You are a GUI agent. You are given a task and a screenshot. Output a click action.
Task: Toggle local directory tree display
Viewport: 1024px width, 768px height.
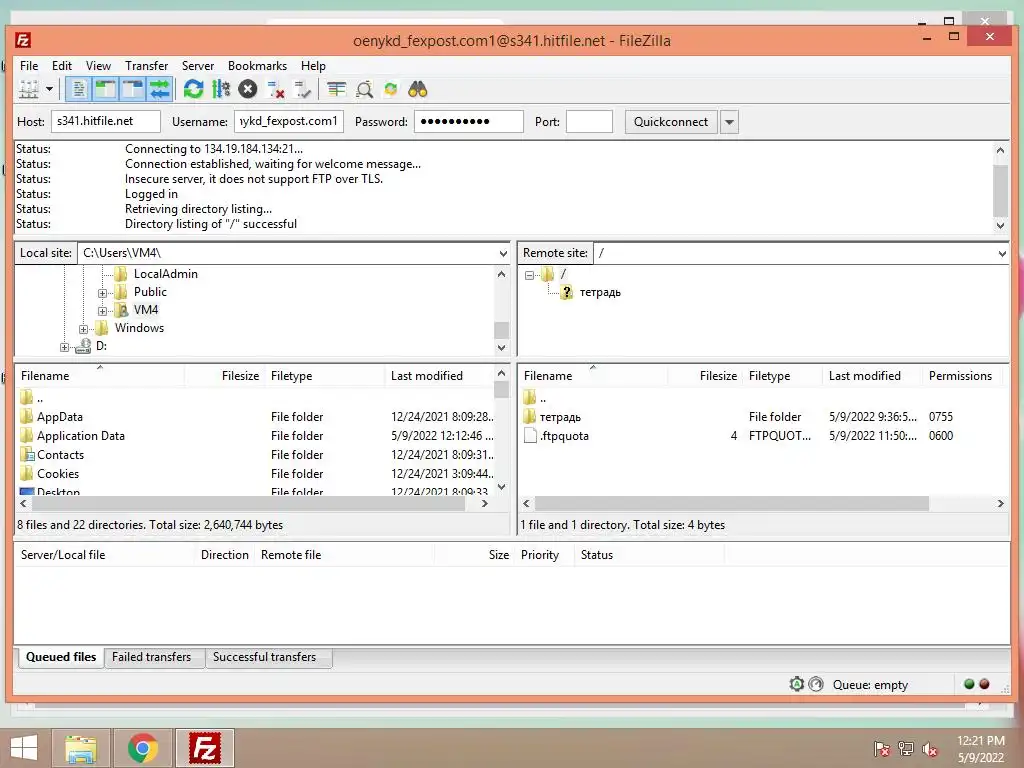pos(105,89)
